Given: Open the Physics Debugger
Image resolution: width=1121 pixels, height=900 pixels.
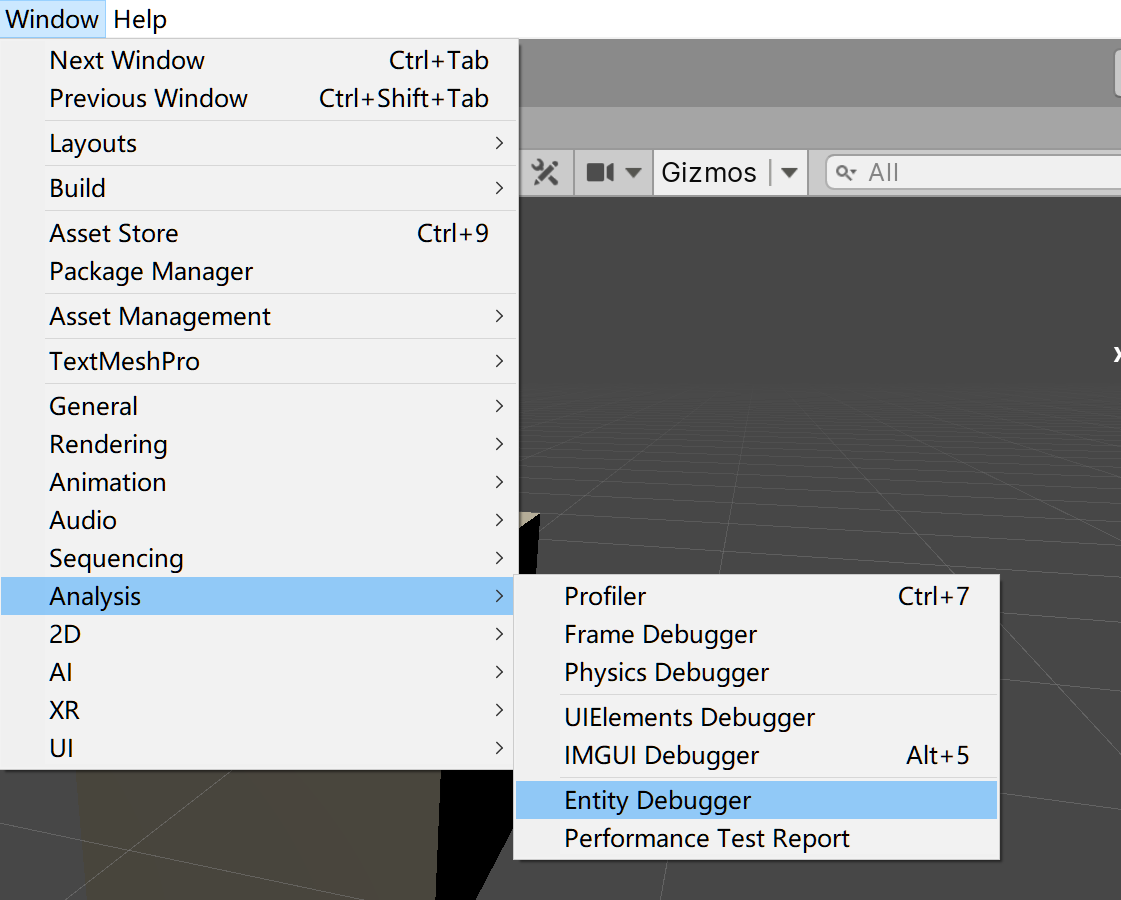Looking at the screenshot, I should [x=756, y=672].
